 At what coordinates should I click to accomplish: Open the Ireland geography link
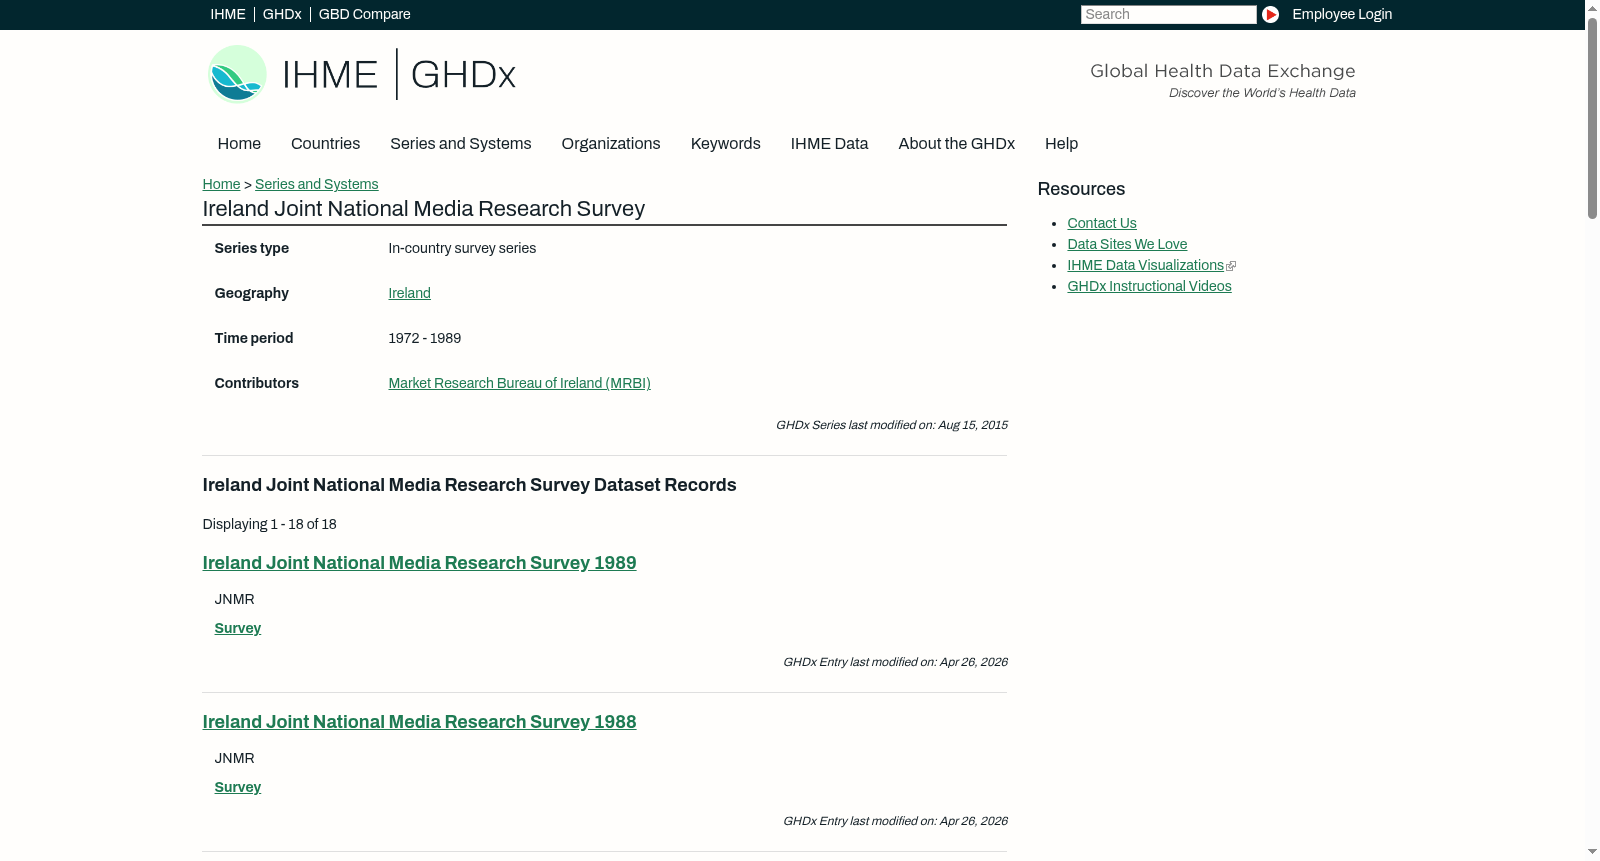click(x=409, y=293)
